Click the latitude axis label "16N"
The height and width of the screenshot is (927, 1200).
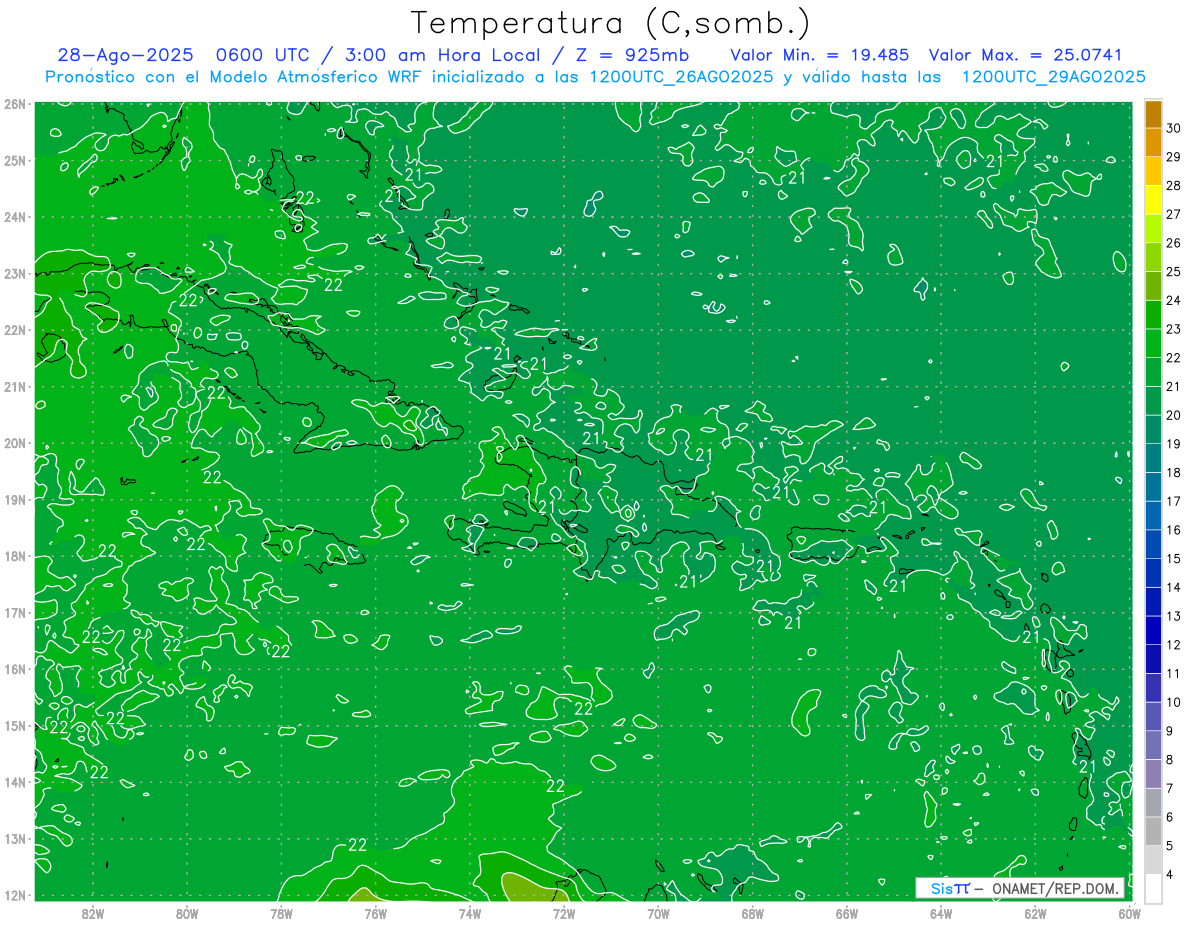tap(14, 669)
